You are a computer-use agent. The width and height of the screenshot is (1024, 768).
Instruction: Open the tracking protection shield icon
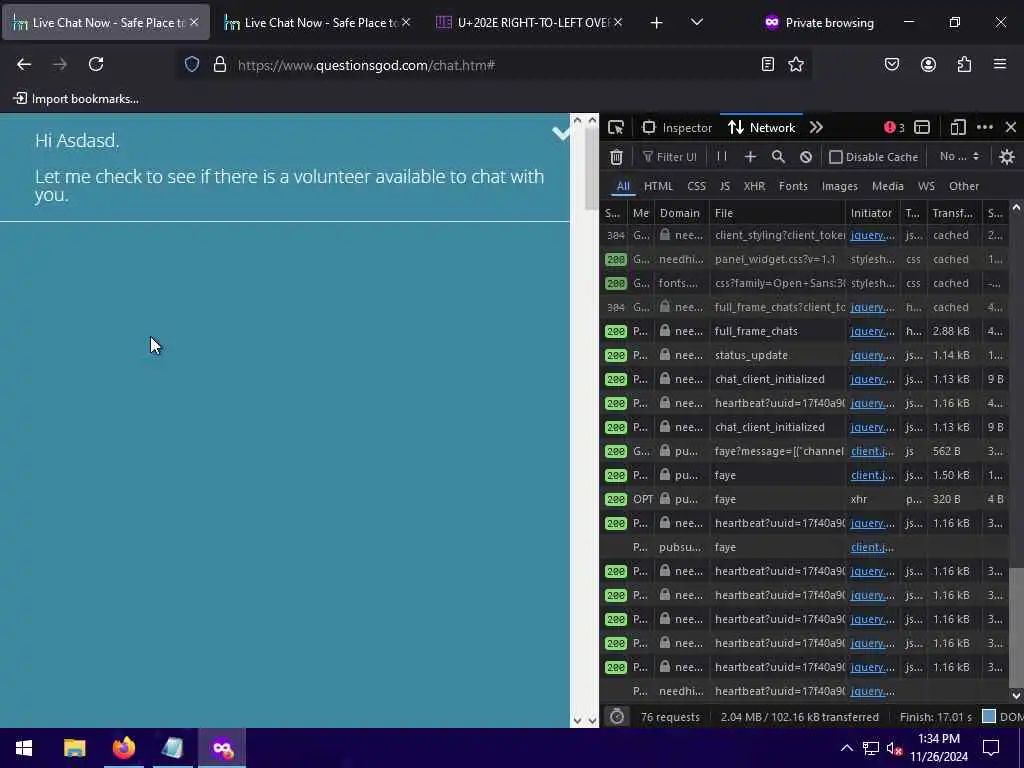pos(191,64)
